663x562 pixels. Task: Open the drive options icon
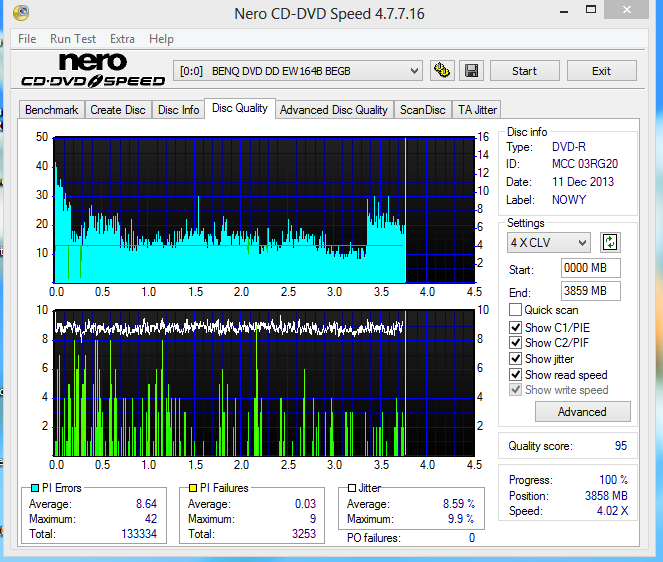click(442, 71)
